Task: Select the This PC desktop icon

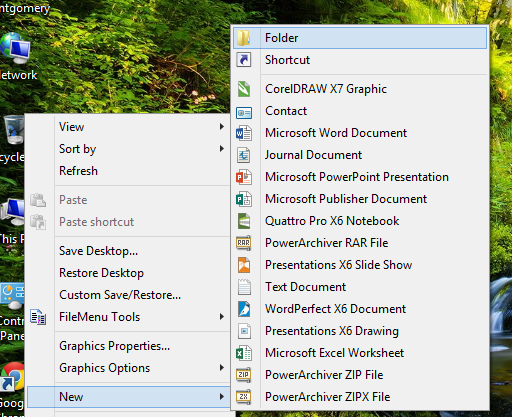Action: pos(12,221)
